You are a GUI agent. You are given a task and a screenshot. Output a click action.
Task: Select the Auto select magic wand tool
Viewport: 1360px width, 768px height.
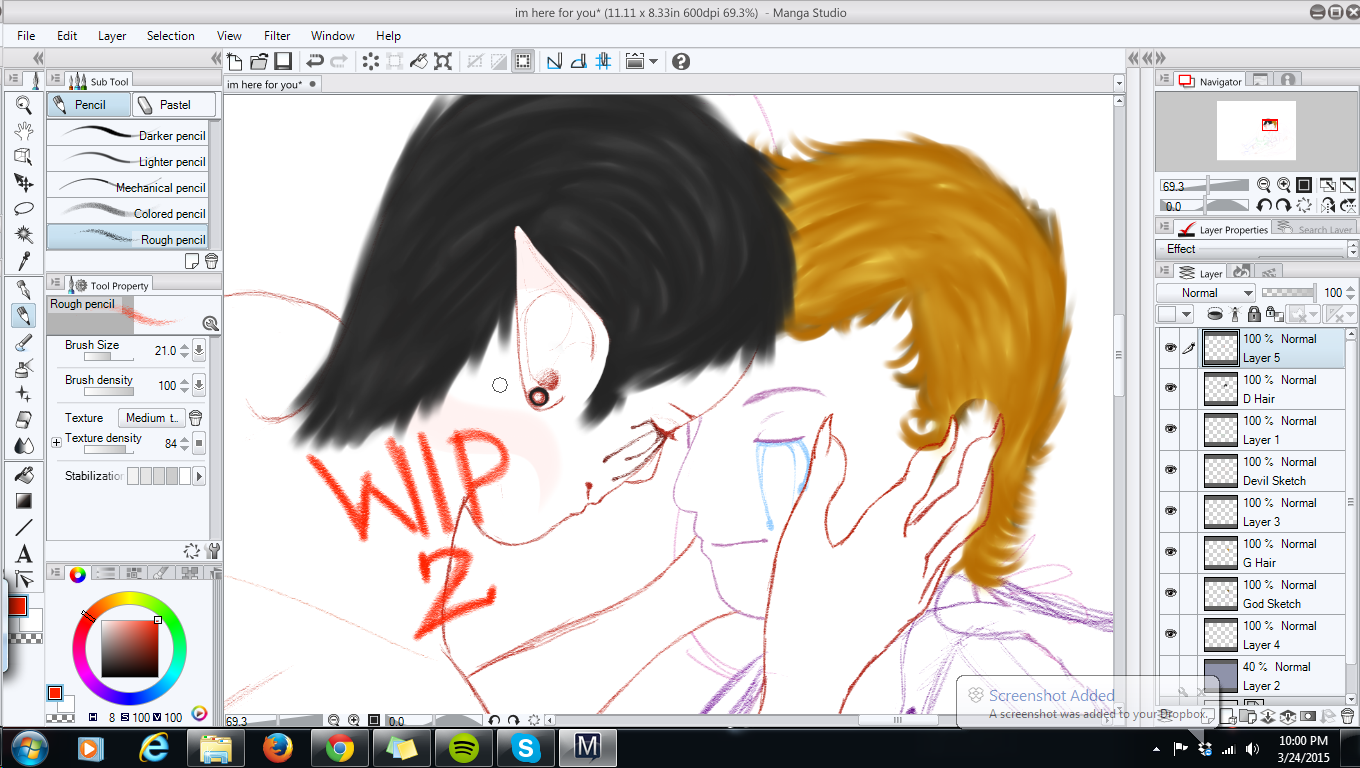[x=24, y=234]
